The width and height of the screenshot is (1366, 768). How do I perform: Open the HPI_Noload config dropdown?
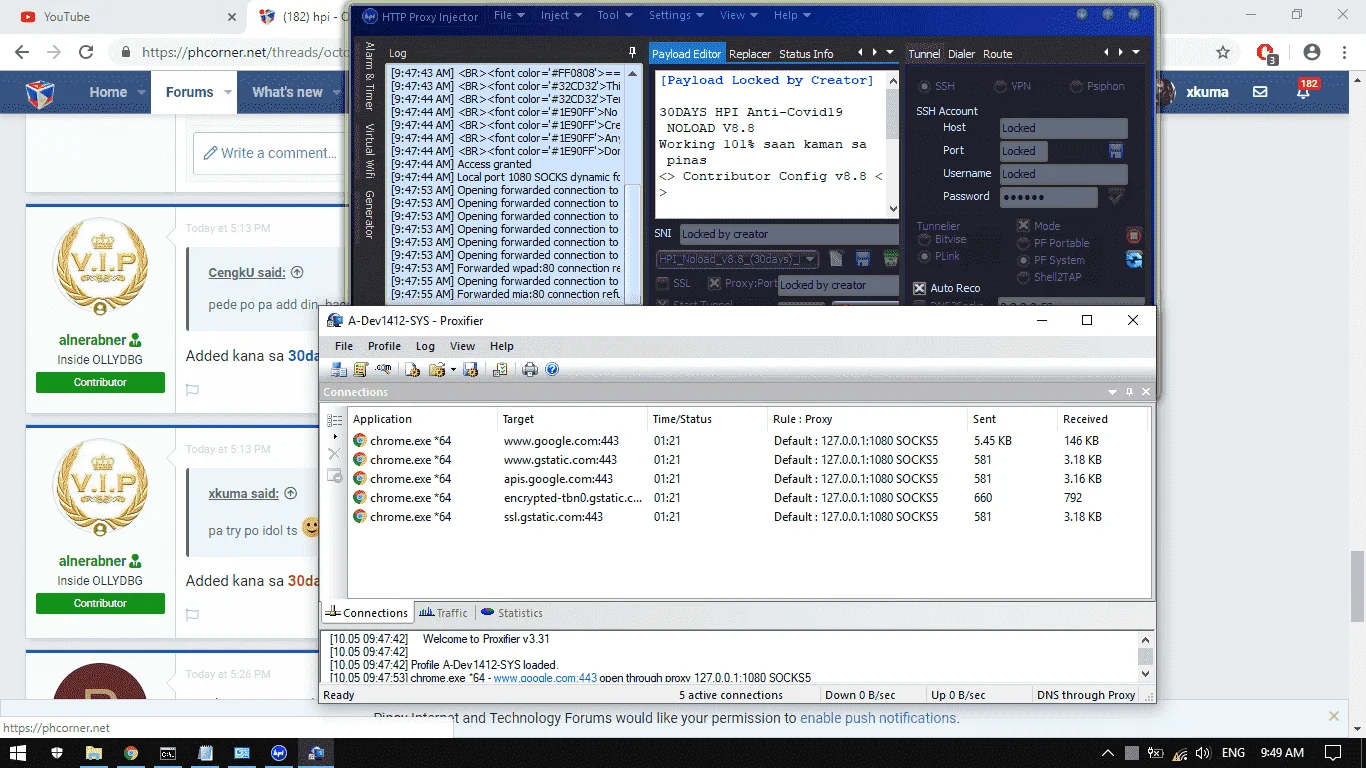pyautogui.click(x=738, y=260)
